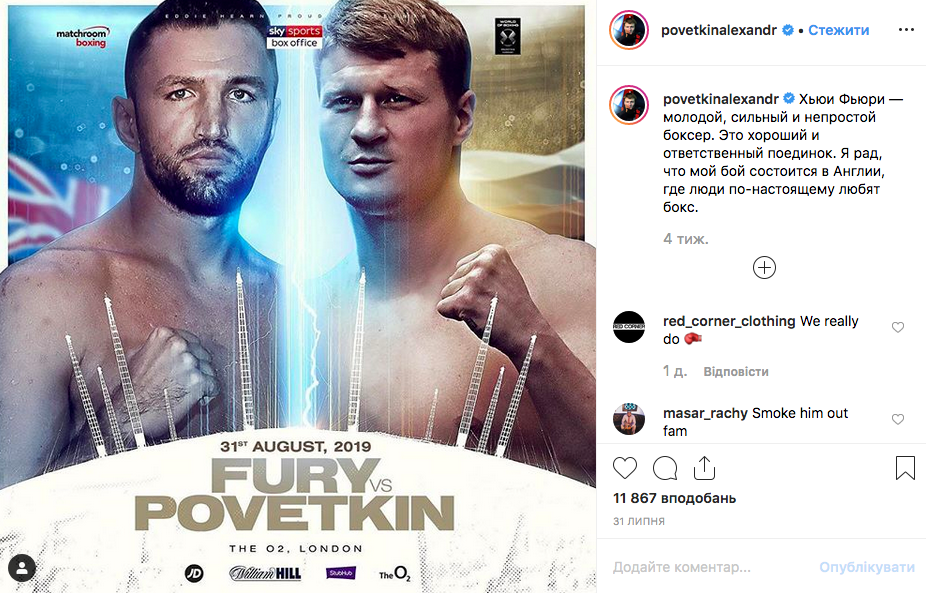Image resolution: width=926 pixels, height=593 pixels.
Task: Load more comments with the plus circle
Action: 764,268
